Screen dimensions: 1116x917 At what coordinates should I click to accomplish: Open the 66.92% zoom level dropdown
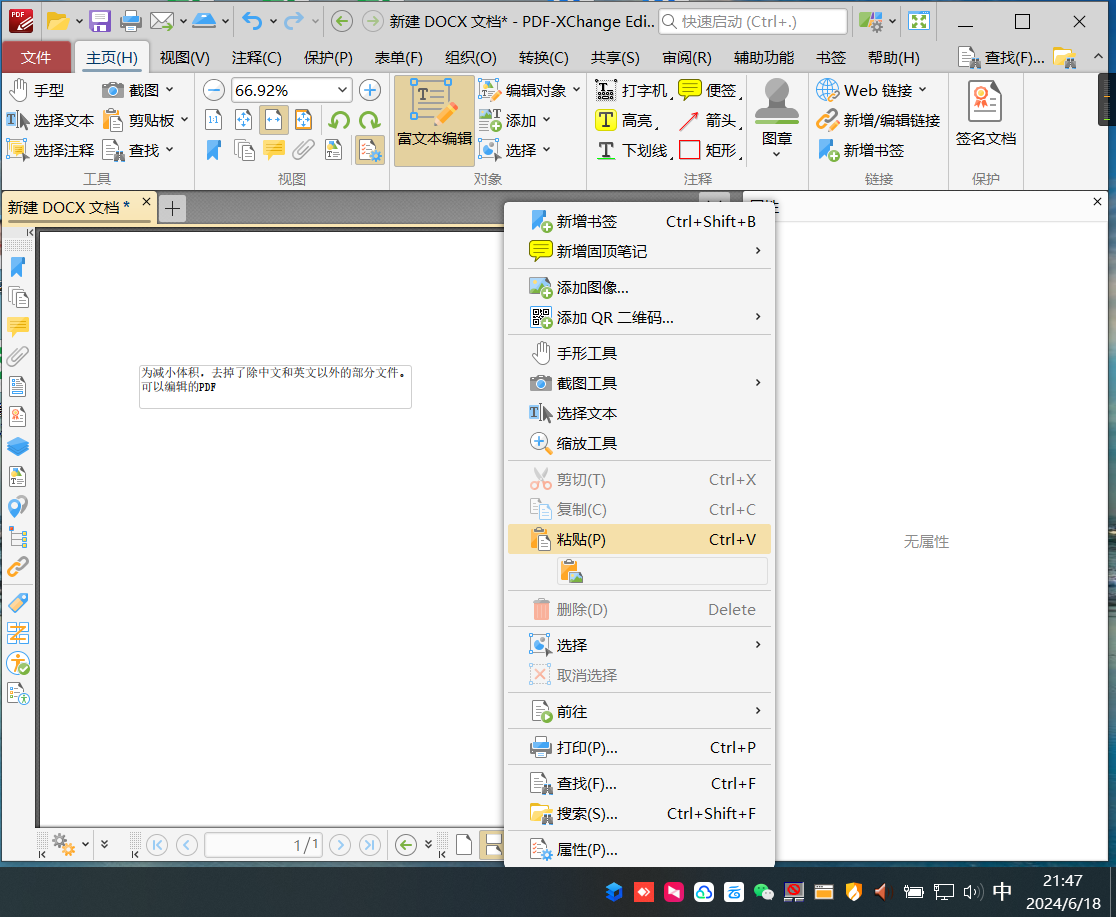click(343, 90)
